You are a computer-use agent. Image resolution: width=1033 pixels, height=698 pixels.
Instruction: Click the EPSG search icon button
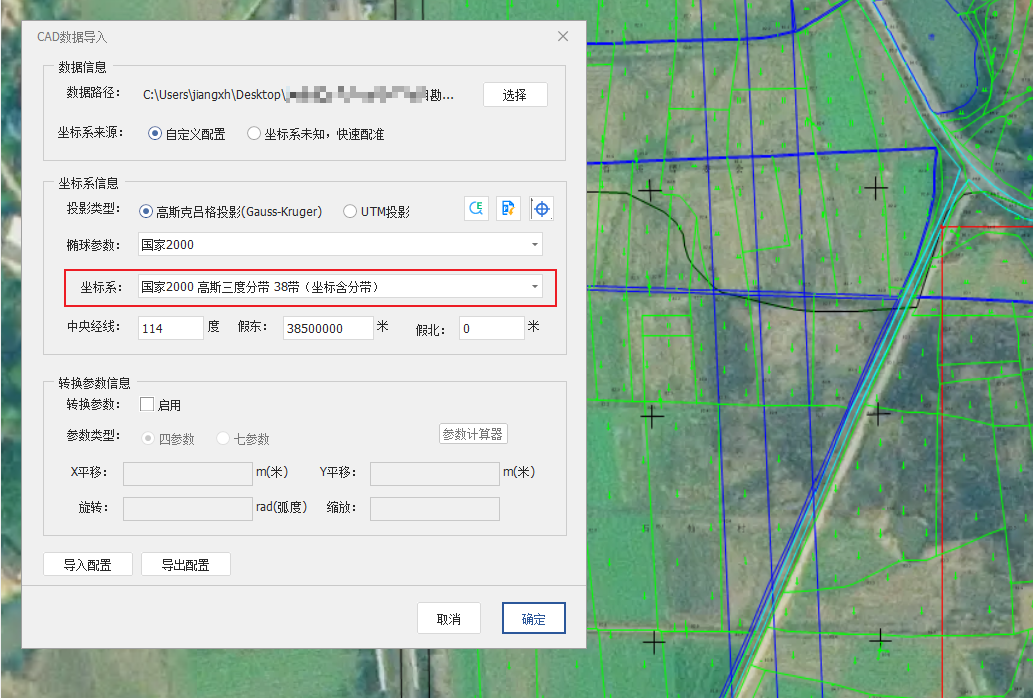(476, 209)
